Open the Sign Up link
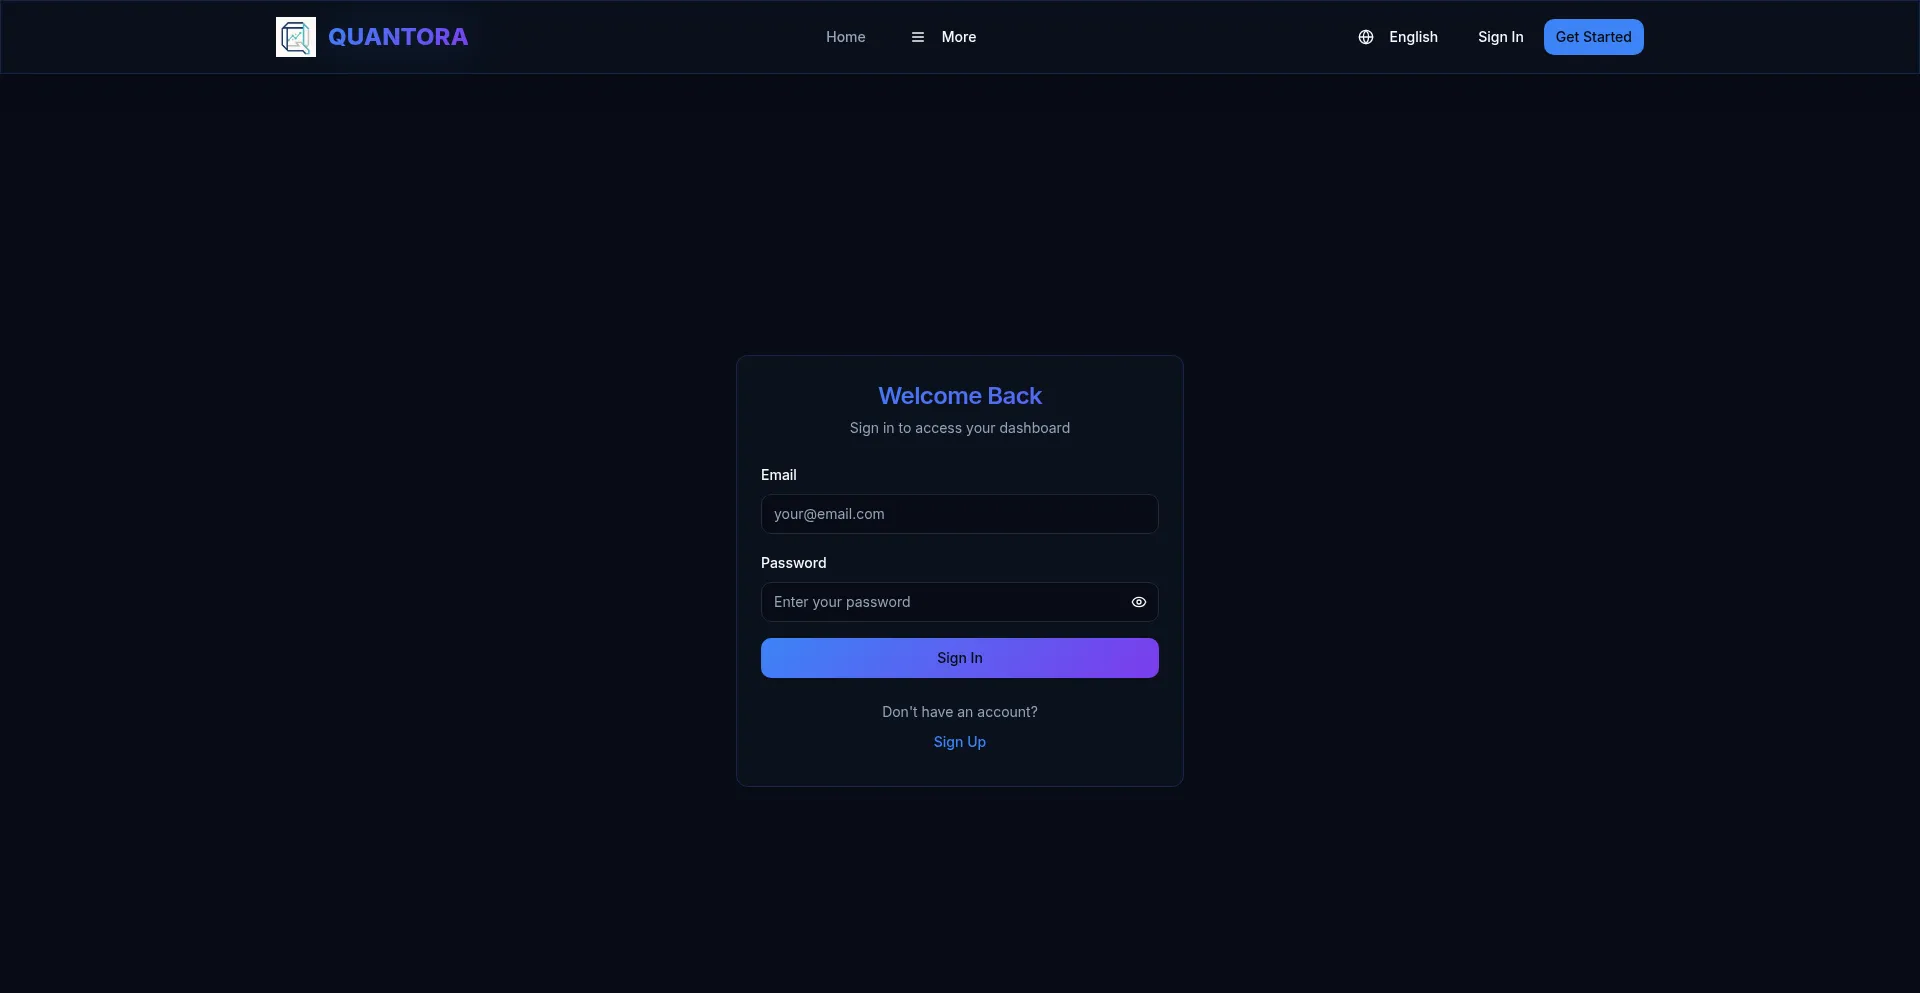The height and width of the screenshot is (993, 1920). (x=960, y=742)
